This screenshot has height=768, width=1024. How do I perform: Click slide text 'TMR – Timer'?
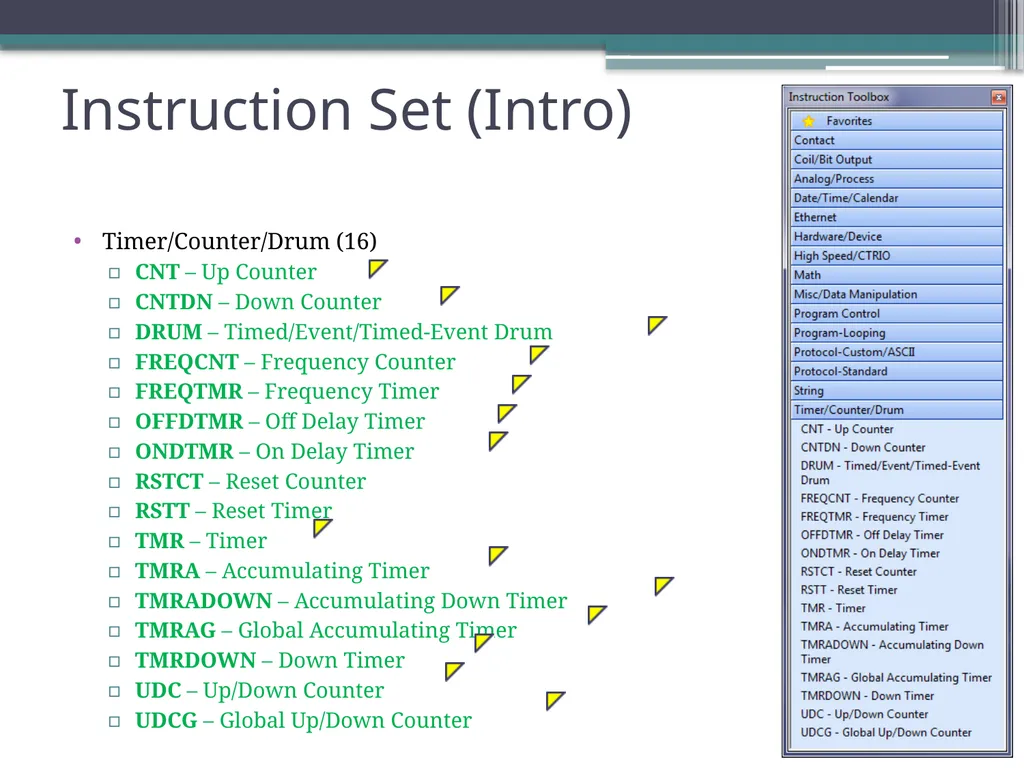[x=200, y=541]
